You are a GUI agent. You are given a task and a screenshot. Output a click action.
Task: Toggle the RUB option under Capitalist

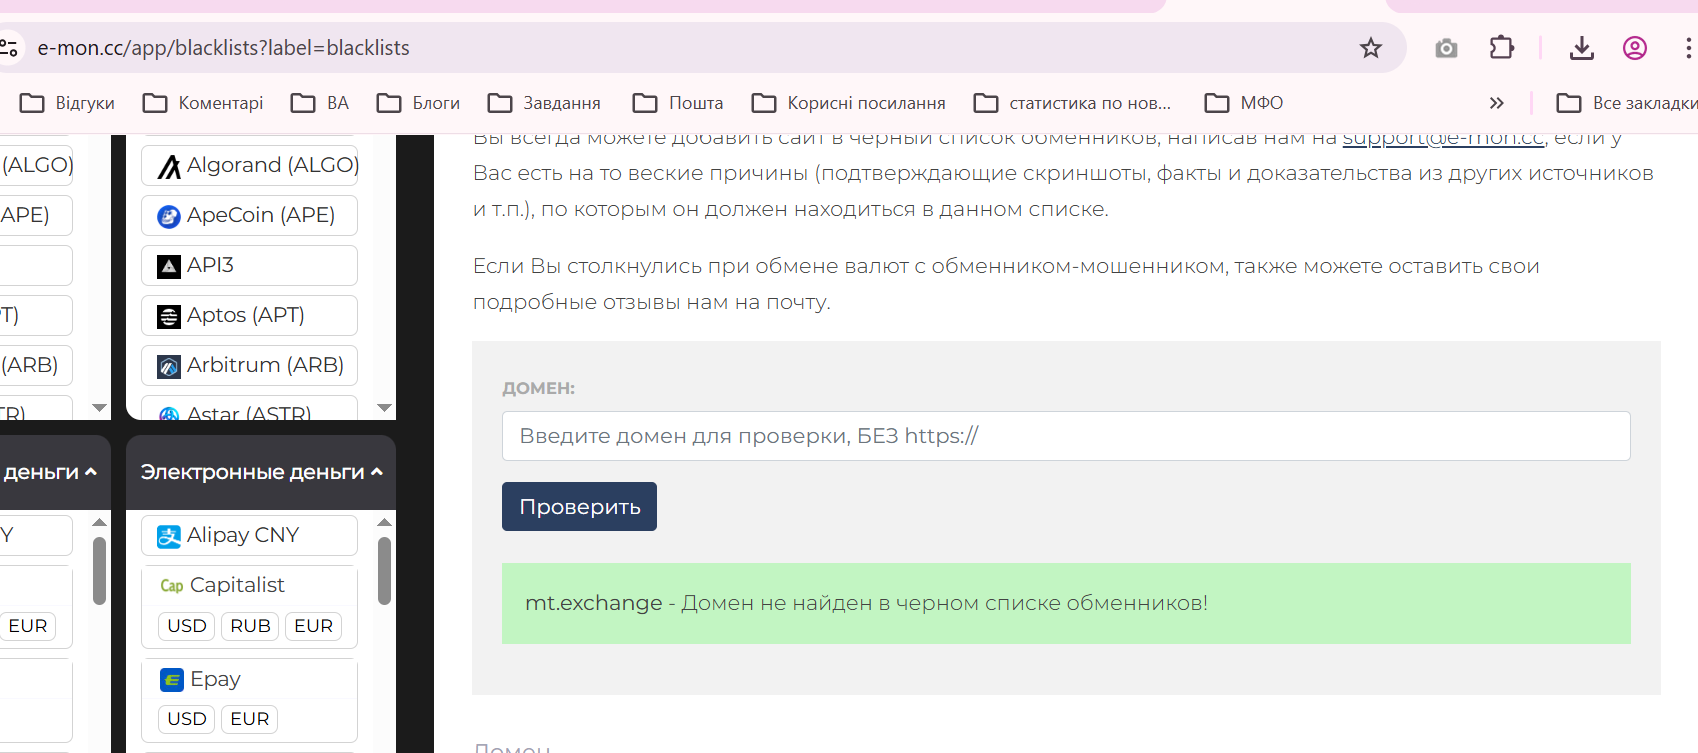250,626
